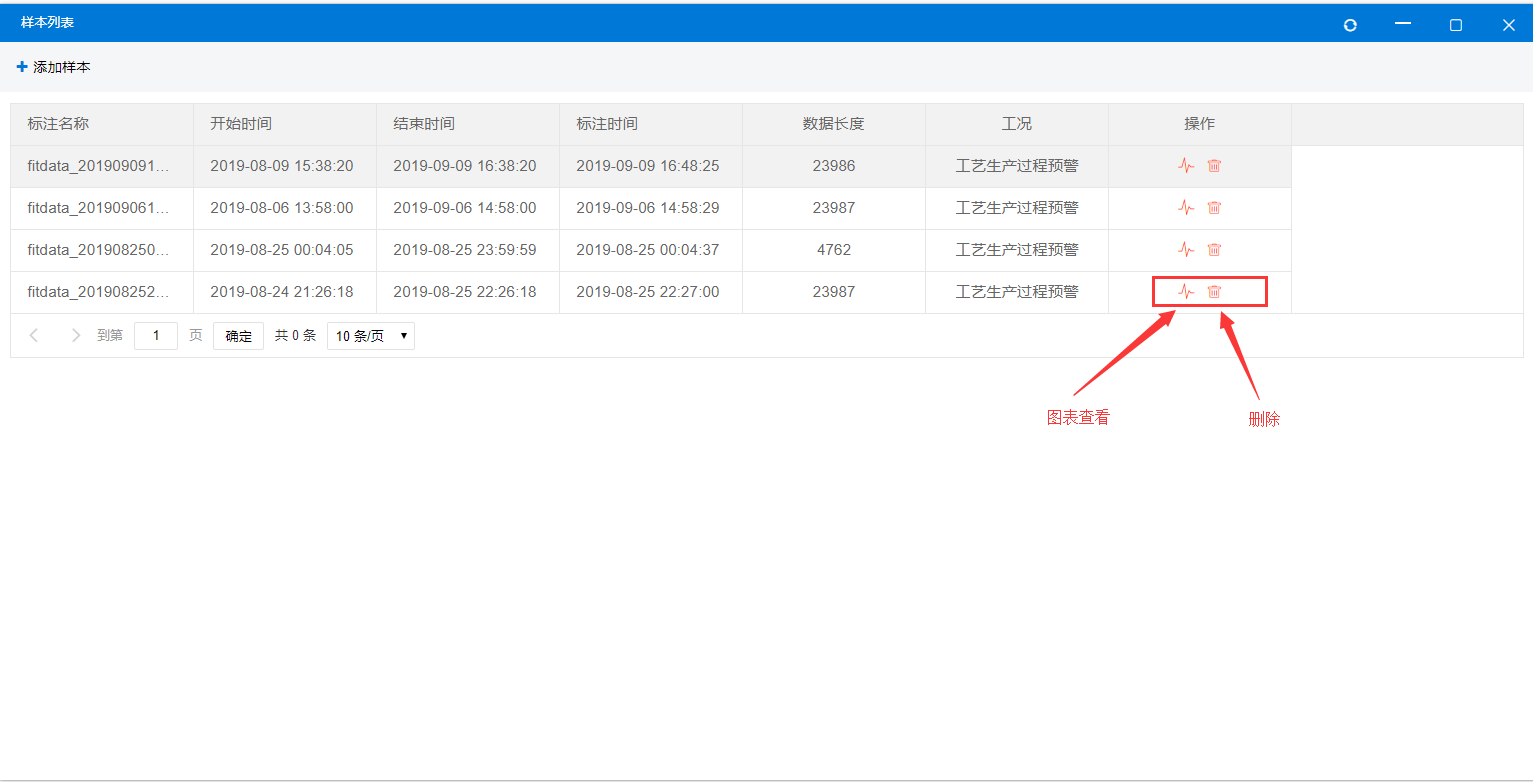
Task: Click the 数据长度 column header
Action: (x=833, y=124)
